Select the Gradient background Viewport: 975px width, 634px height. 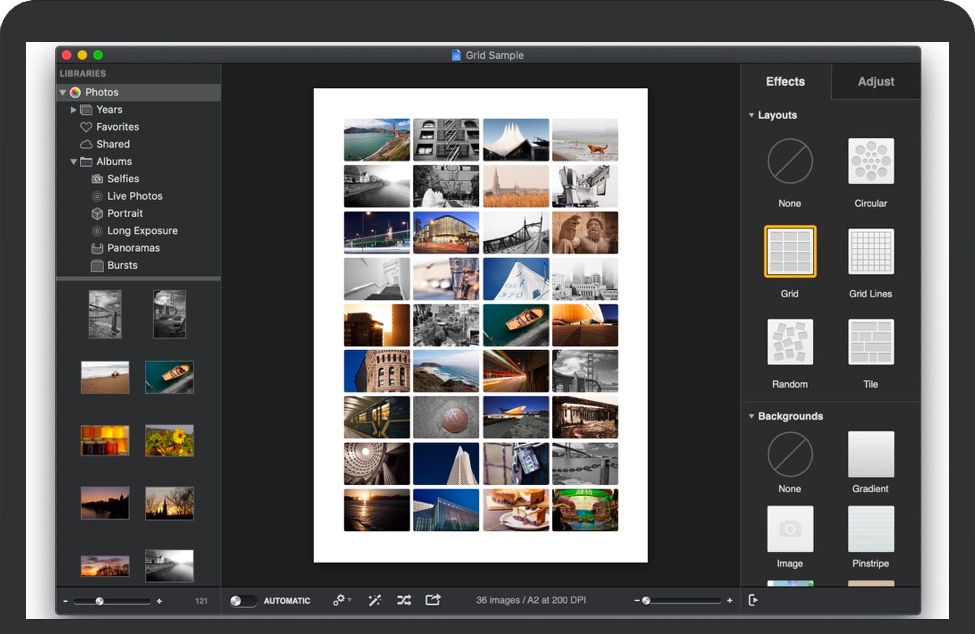(x=870, y=455)
